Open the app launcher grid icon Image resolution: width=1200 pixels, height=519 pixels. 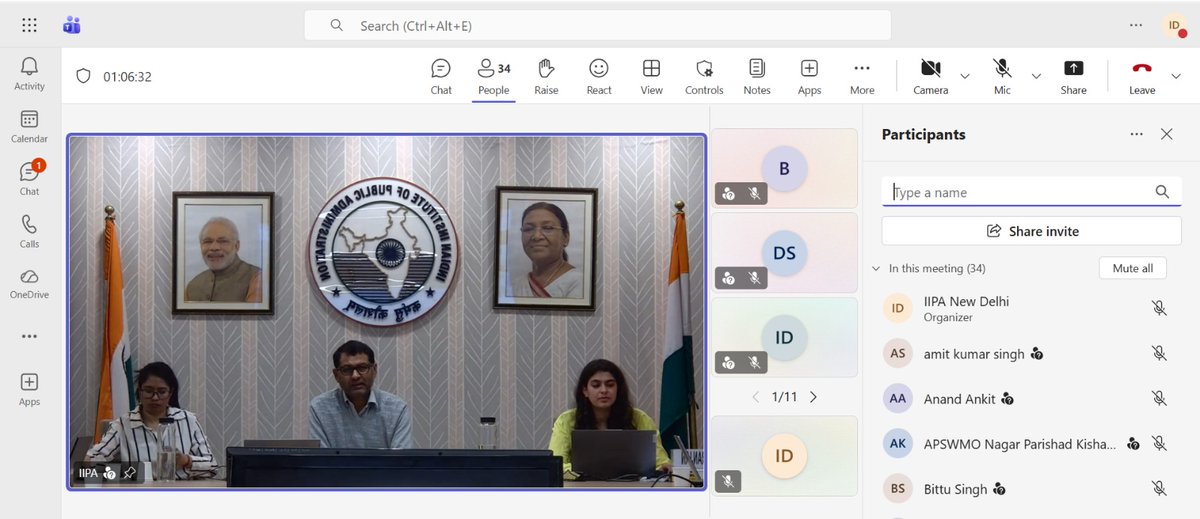click(29, 25)
